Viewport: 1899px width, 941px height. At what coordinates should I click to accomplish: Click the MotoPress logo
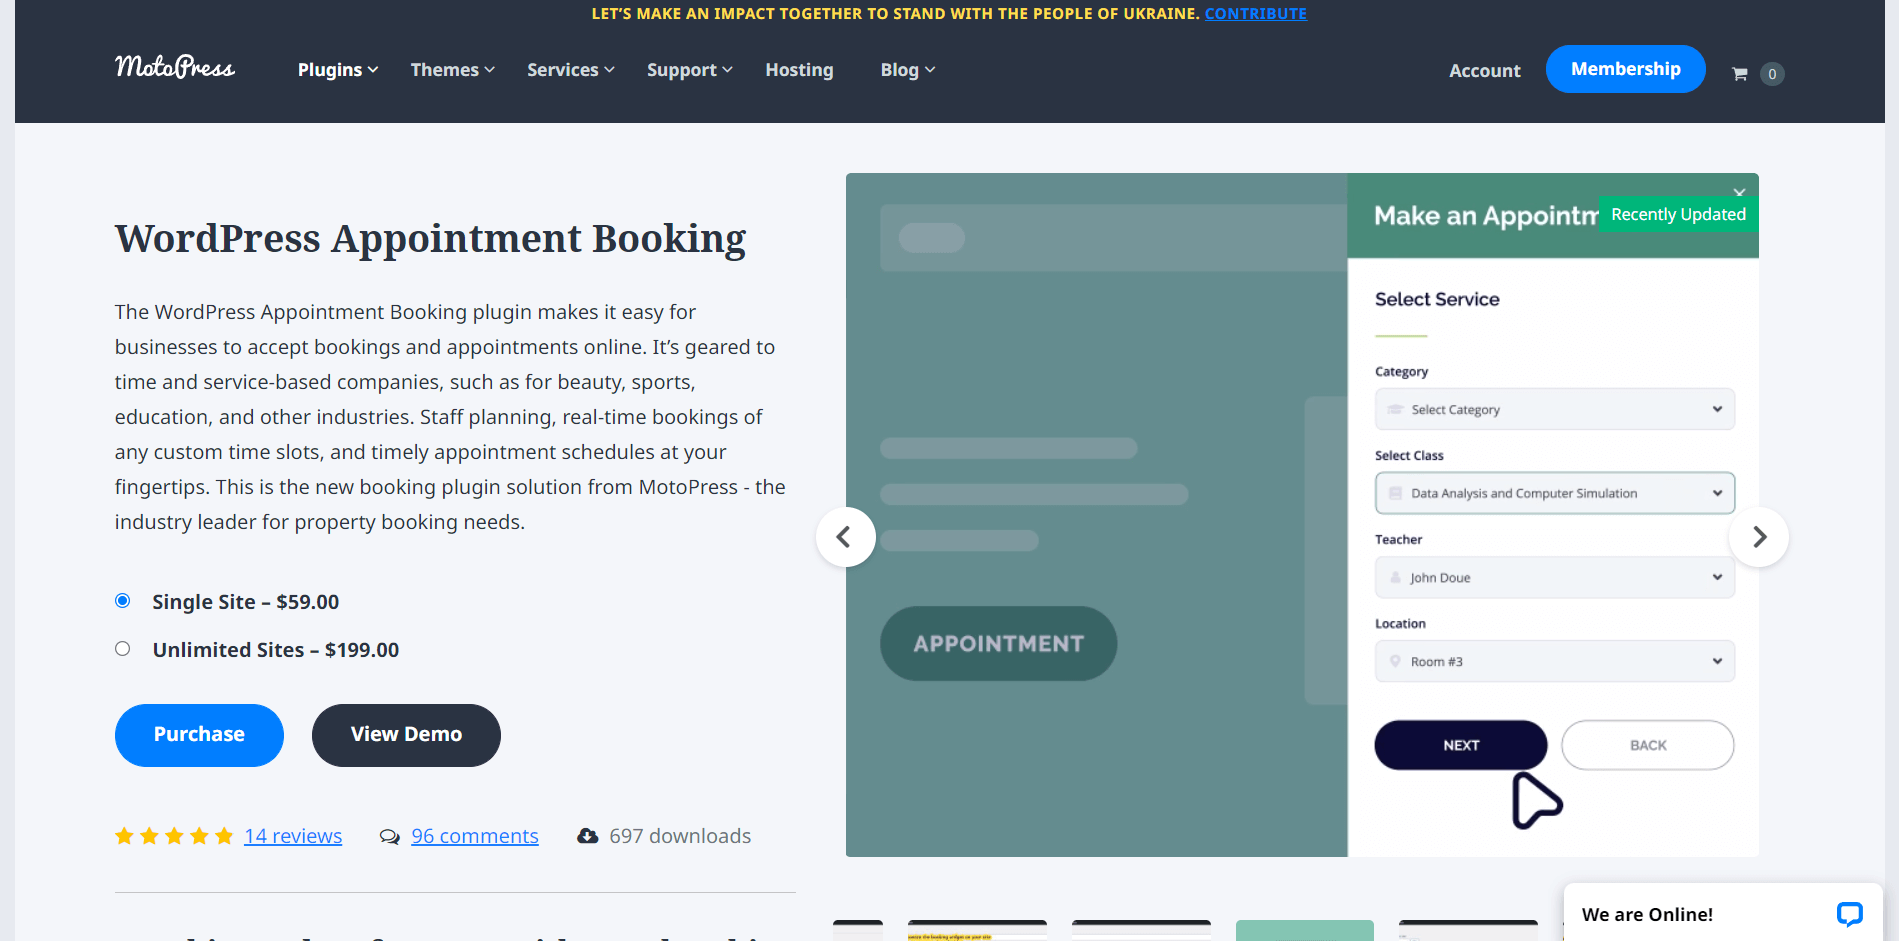coord(175,68)
